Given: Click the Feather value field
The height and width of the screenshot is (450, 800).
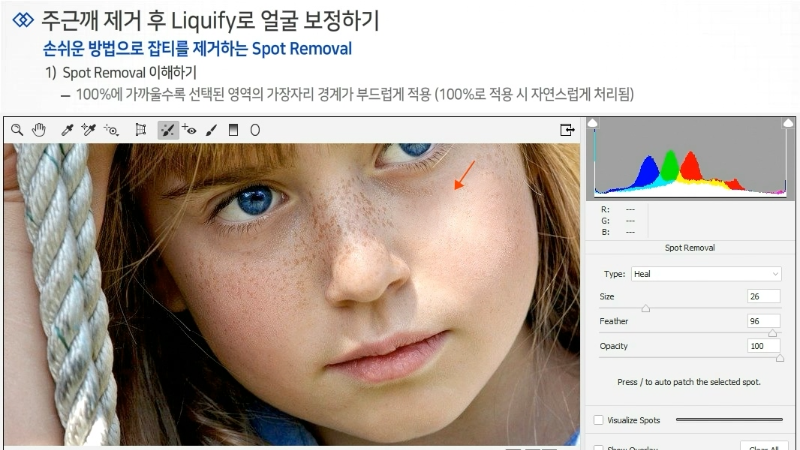Looking at the screenshot, I should click(764, 321).
